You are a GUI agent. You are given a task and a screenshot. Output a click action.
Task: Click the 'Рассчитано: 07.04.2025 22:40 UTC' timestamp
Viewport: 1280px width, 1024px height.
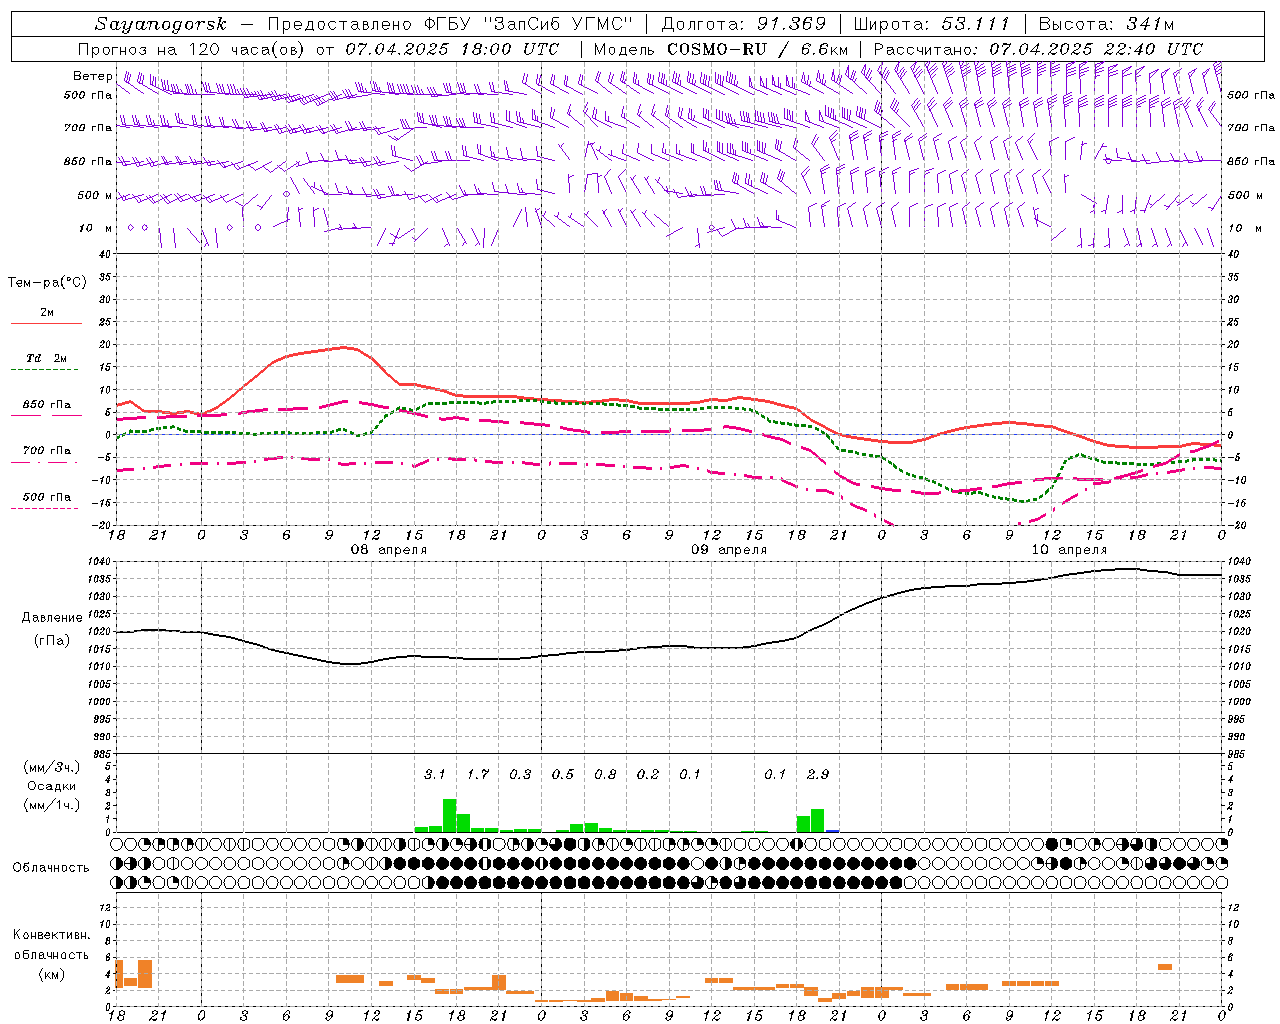pos(1038,49)
